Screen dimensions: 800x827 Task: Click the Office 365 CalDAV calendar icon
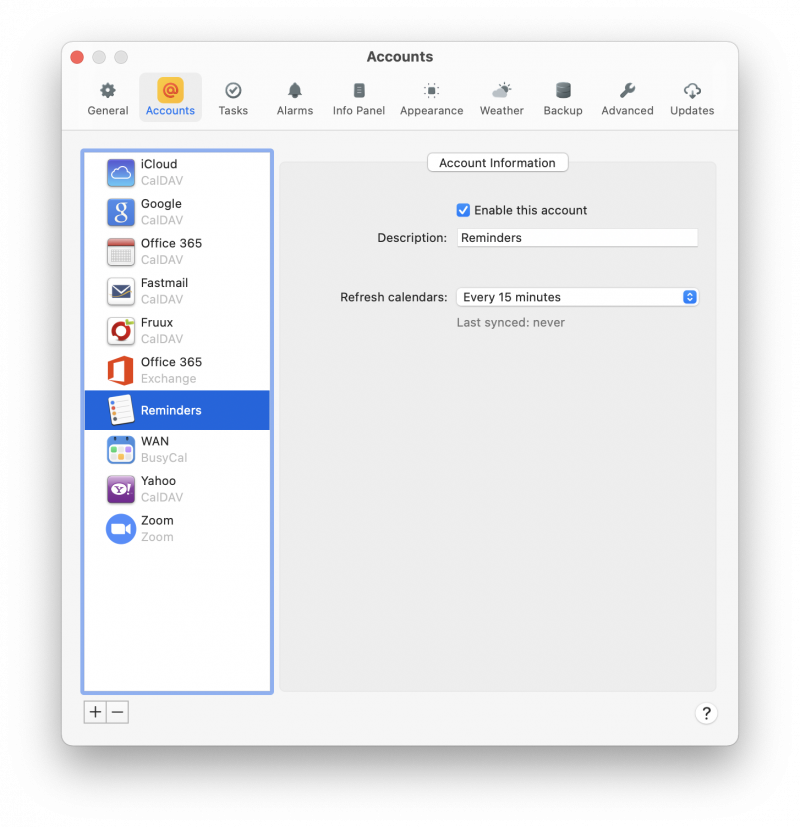point(121,252)
